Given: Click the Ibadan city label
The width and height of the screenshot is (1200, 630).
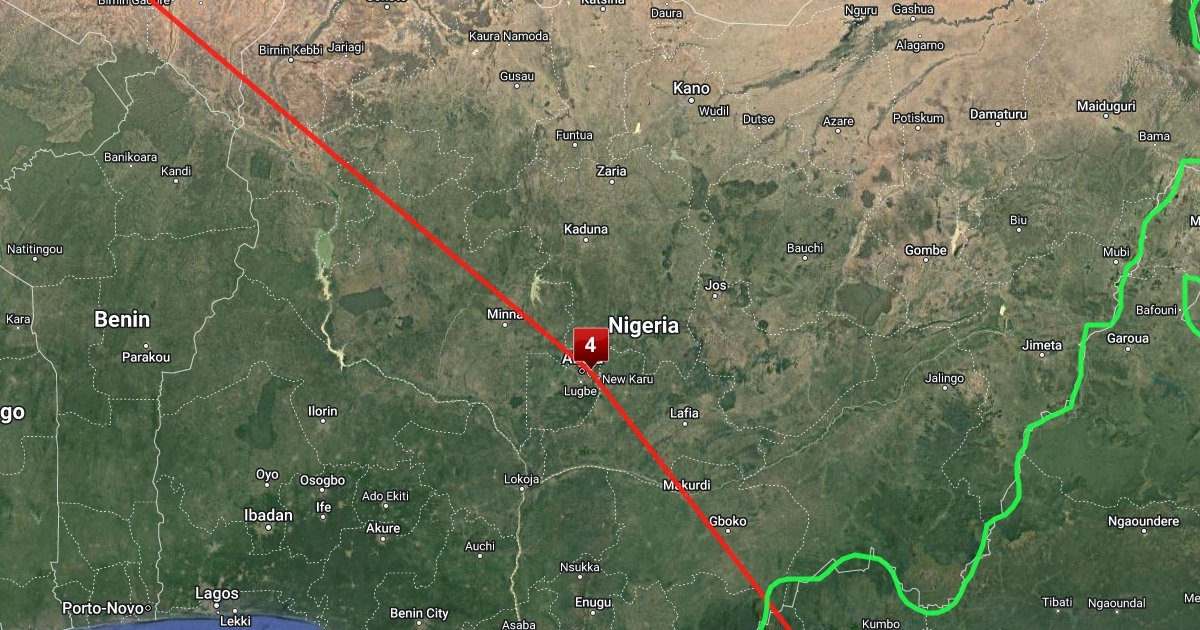Looking at the screenshot, I should click(x=269, y=516).
